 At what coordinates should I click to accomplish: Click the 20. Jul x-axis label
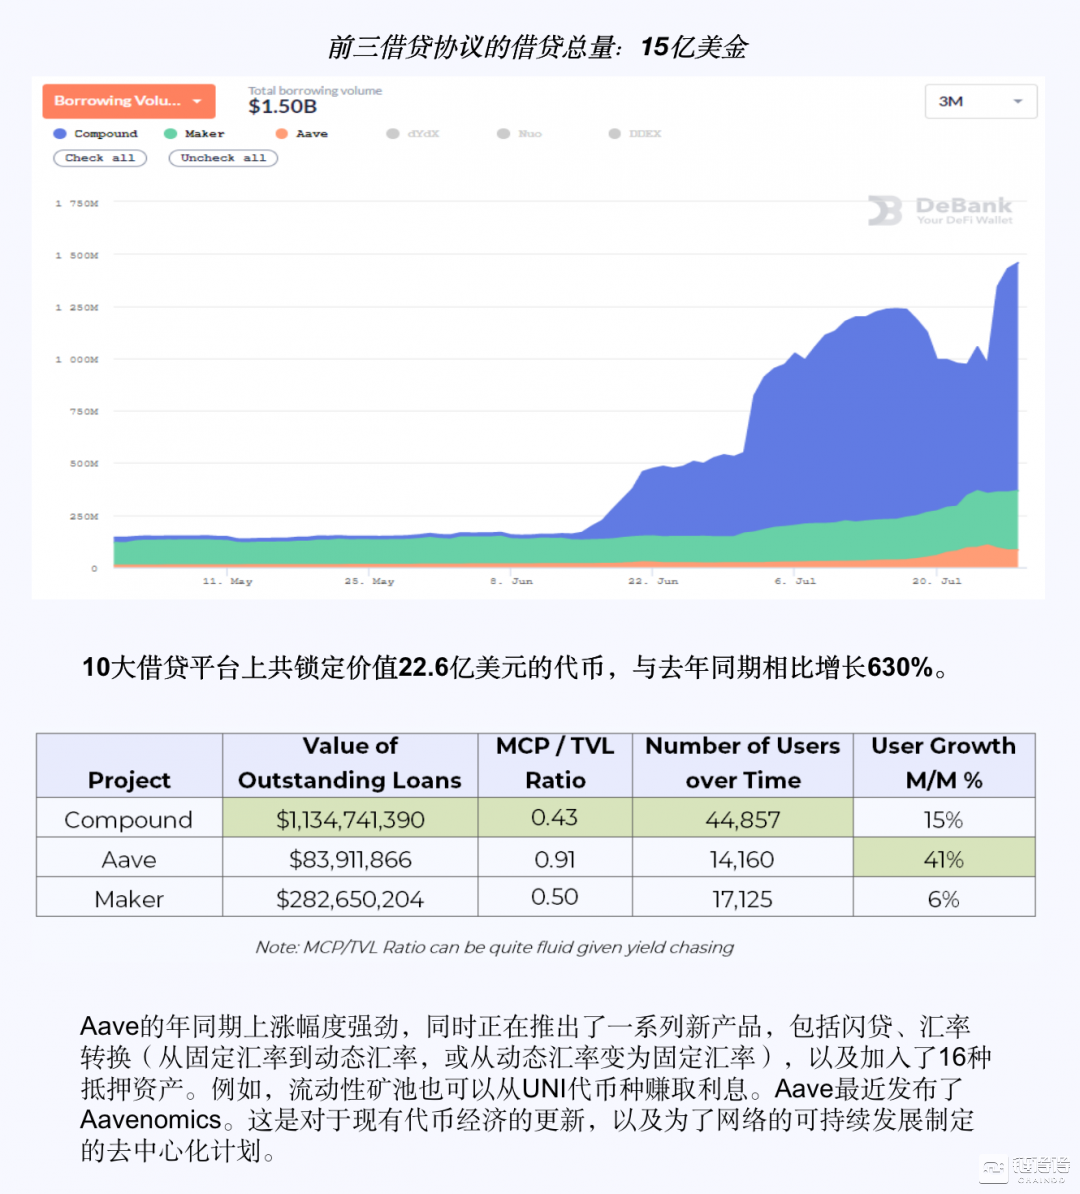click(x=937, y=581)
